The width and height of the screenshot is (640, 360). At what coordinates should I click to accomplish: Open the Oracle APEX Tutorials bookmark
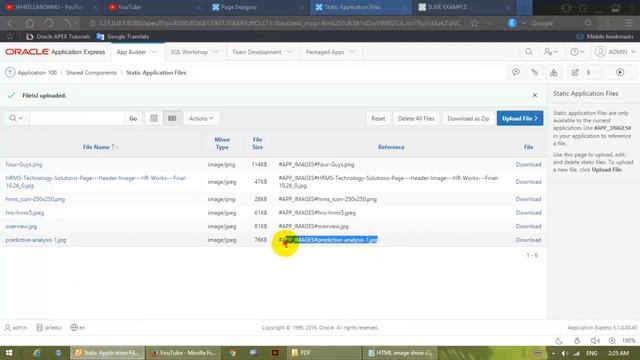pos(58,36)
